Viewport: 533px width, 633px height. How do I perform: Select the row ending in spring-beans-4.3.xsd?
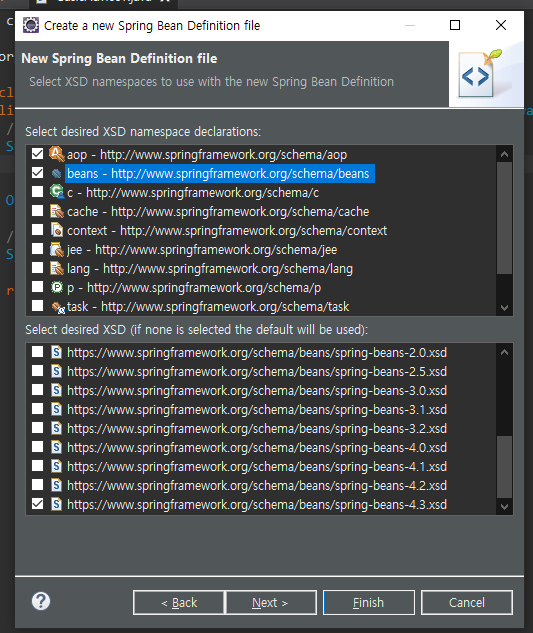(x=257, y=505)
